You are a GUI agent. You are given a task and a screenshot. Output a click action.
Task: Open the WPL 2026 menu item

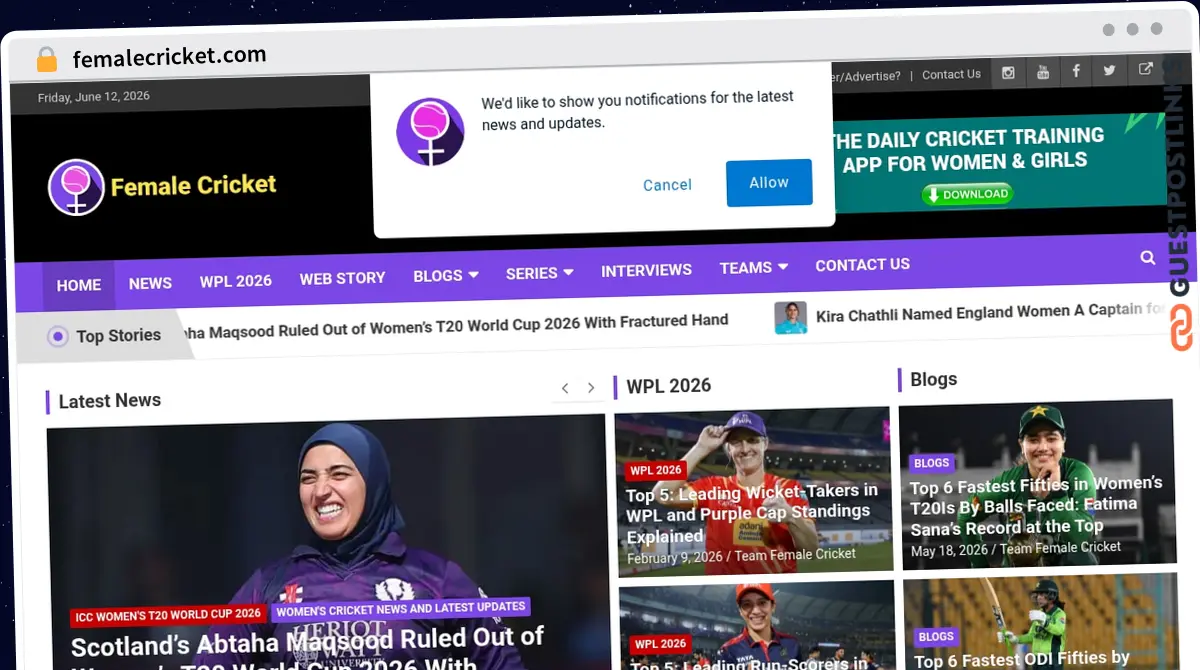(236, 281)
